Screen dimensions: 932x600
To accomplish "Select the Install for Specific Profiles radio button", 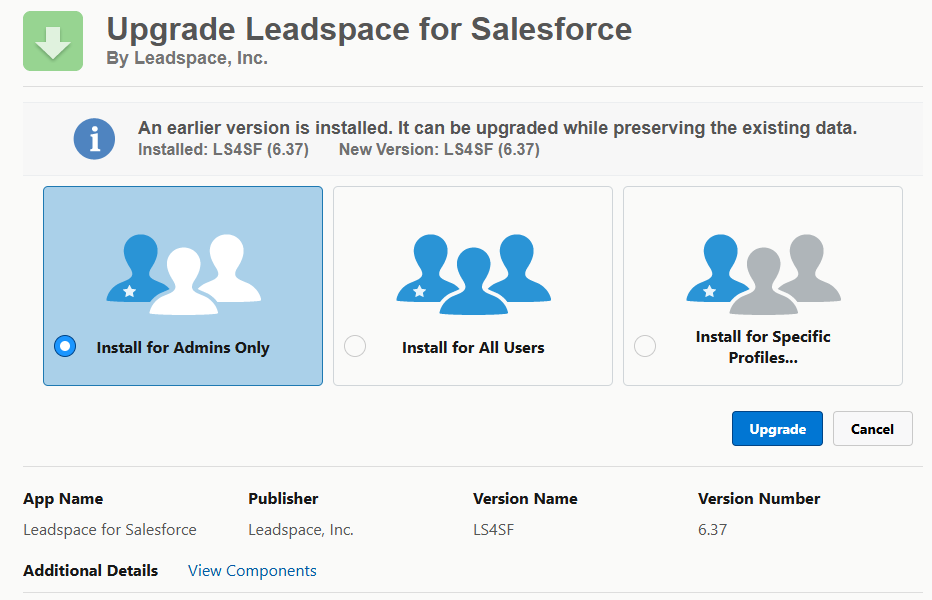I will point(644,346).
